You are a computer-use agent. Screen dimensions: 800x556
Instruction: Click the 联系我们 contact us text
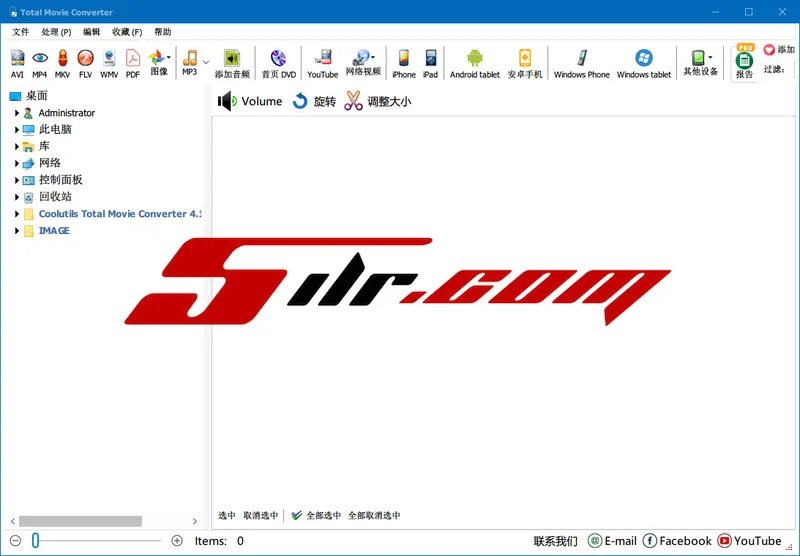(x=556, y=541)
